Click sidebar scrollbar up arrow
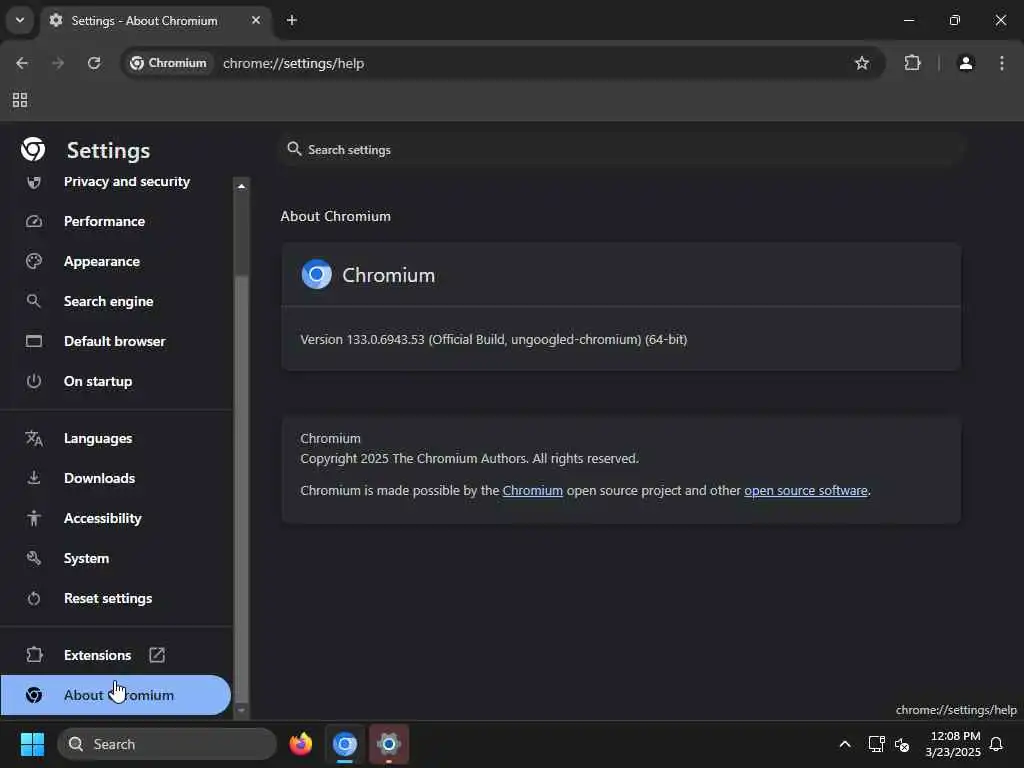The image size is (1024, 768). click(x=242, y=186)
